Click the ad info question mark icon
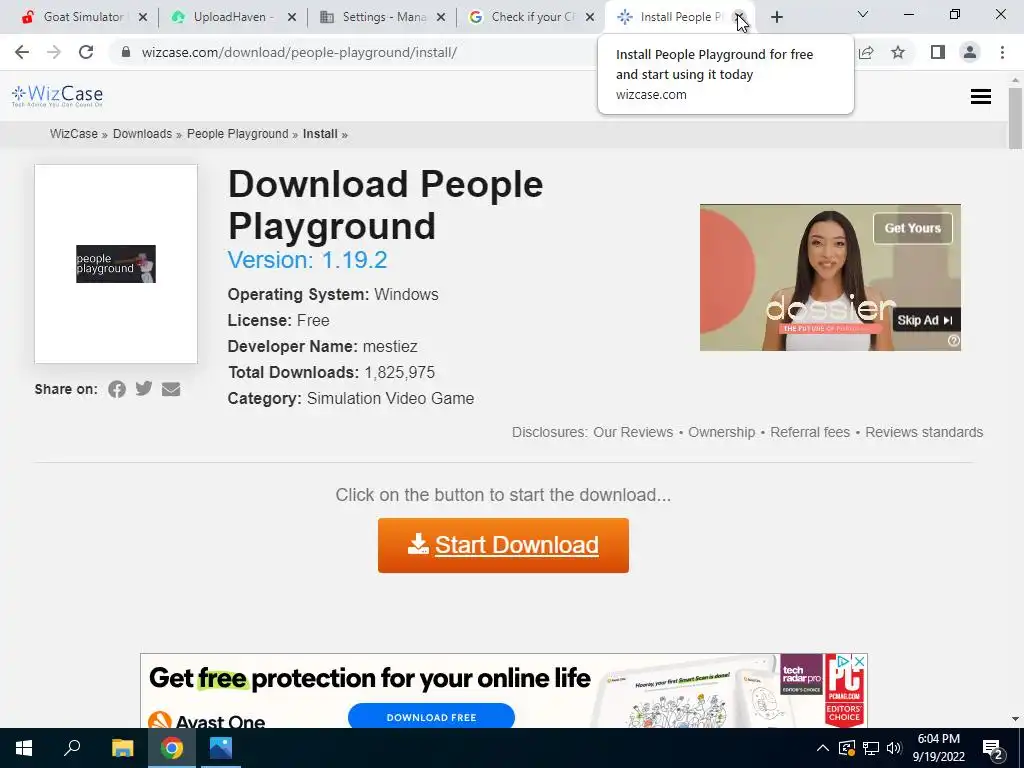The height and width of the screenshot is (768, 1024). [953, 341]
